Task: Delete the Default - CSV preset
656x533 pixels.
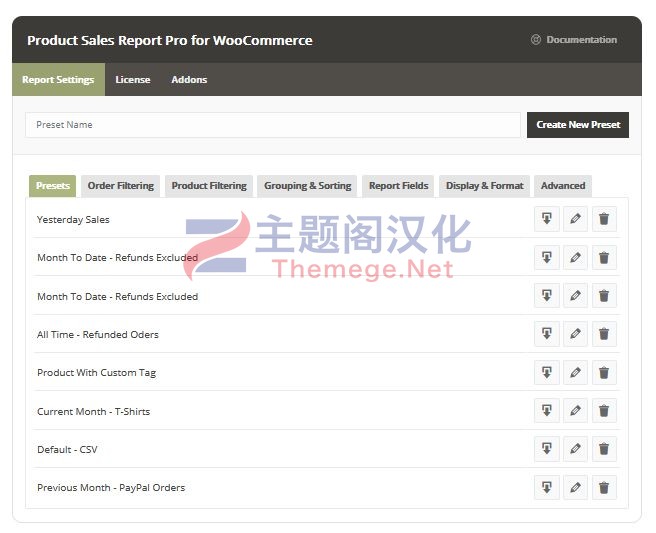Action: click(x=604, y=448)
